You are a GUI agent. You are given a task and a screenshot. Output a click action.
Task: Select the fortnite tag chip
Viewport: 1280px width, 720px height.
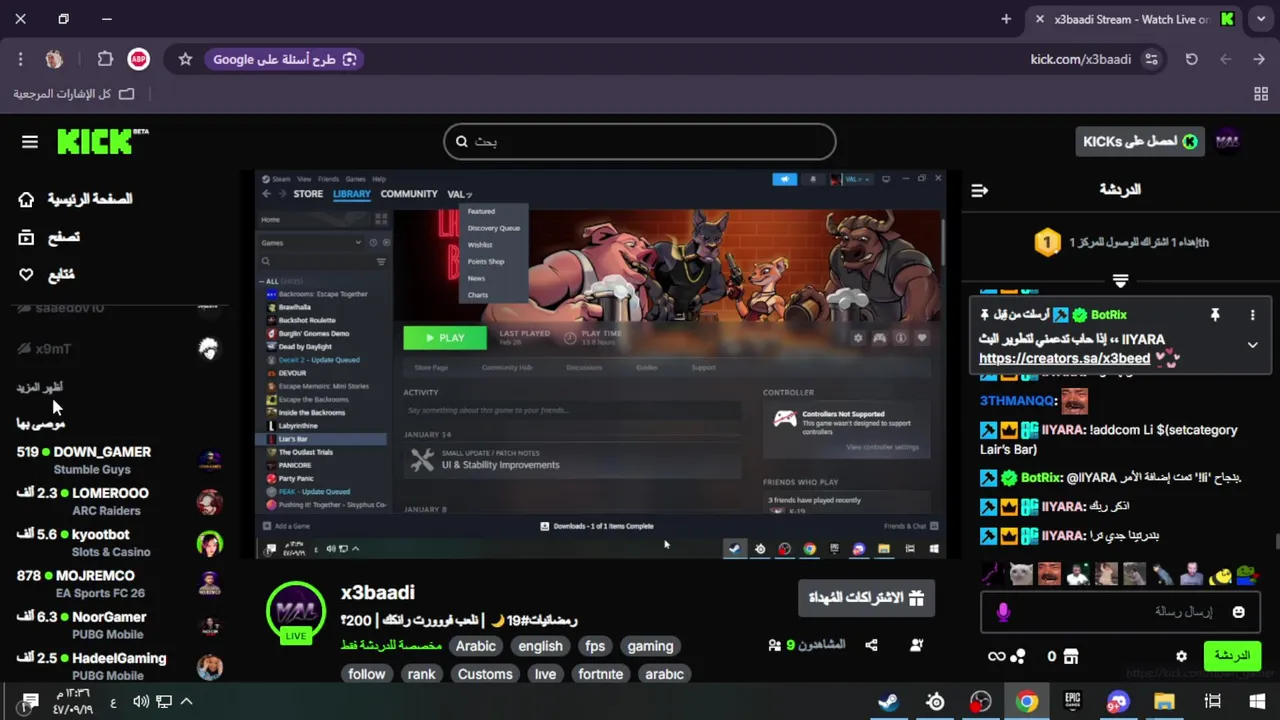click(x=600, y=674)
